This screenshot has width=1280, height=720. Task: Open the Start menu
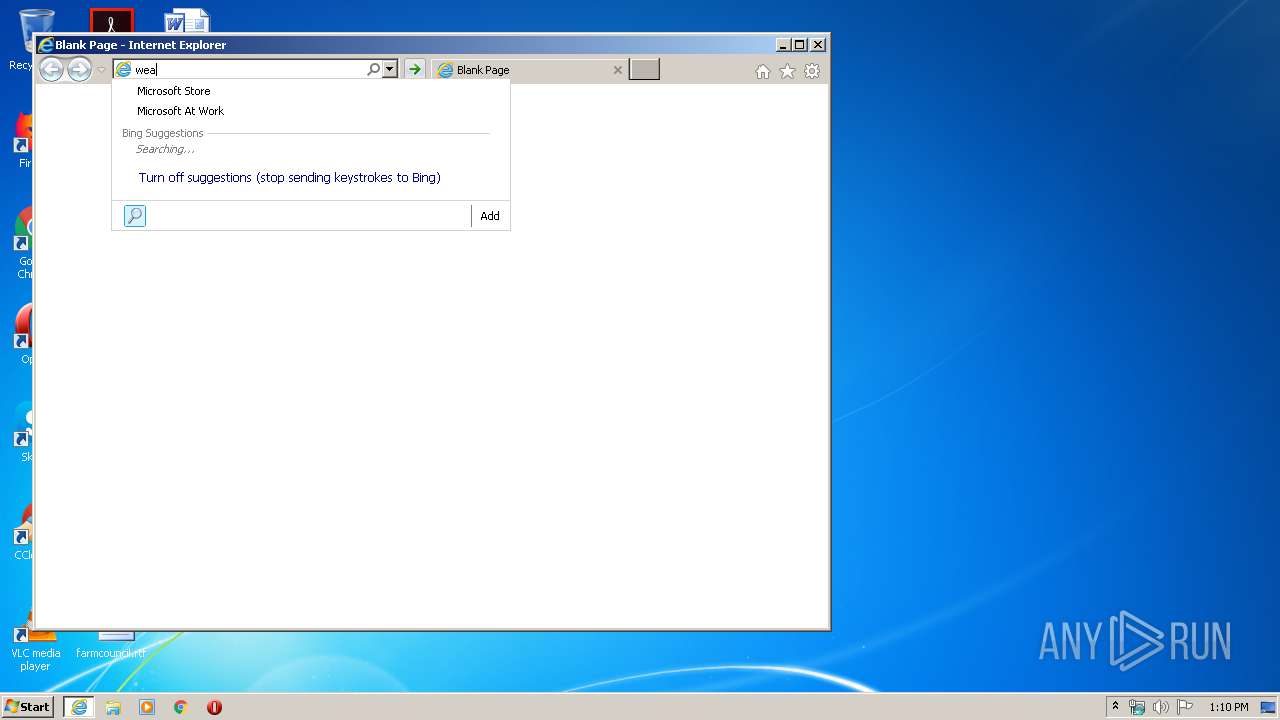pos(27,707)
